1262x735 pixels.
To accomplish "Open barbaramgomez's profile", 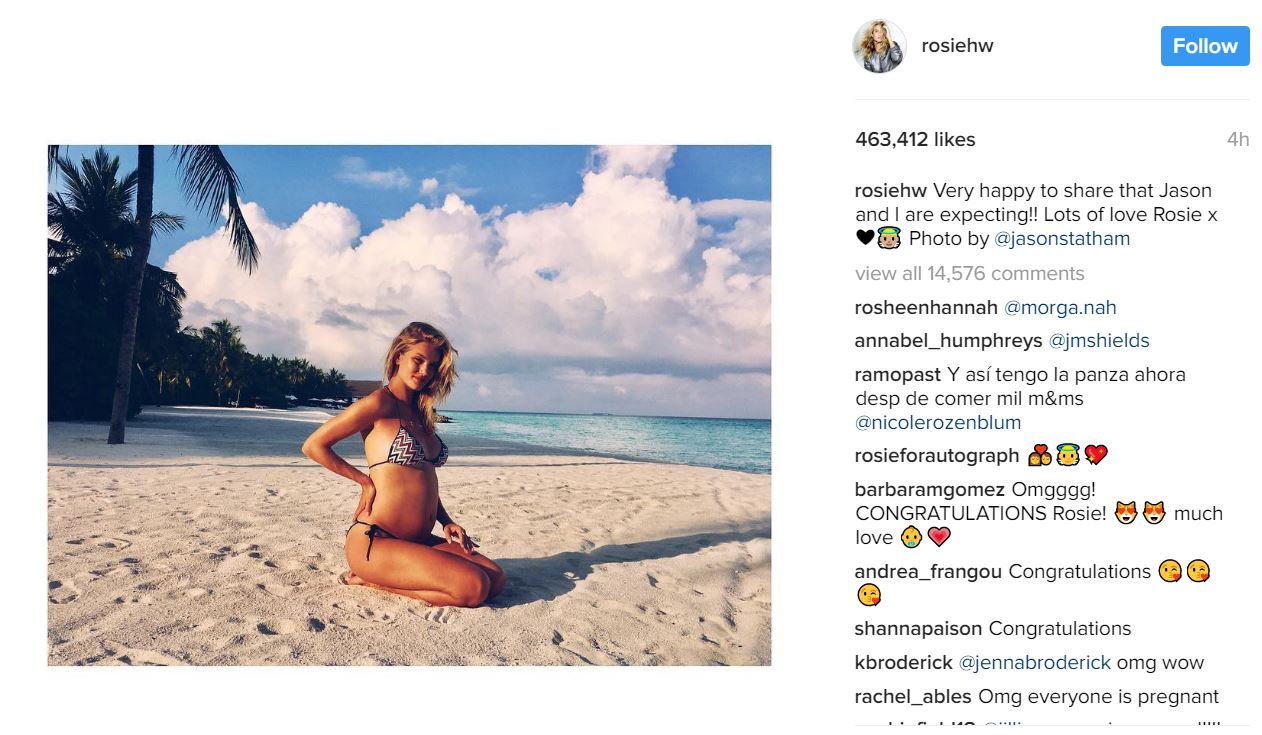I will pos(930,490).
